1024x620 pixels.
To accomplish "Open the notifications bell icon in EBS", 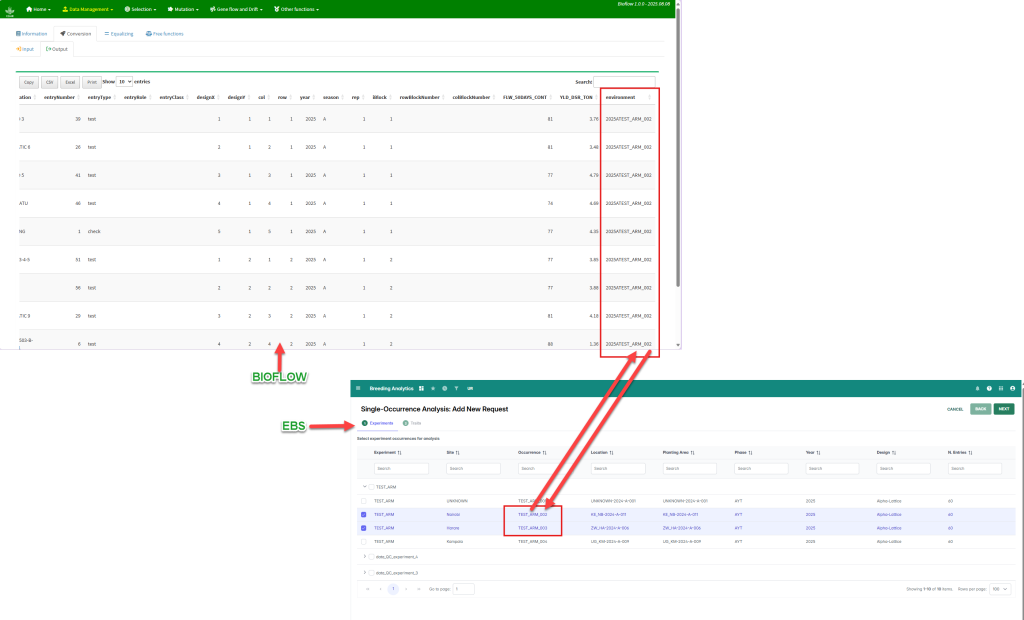I will pyautogui.click(x=977, y=388).
